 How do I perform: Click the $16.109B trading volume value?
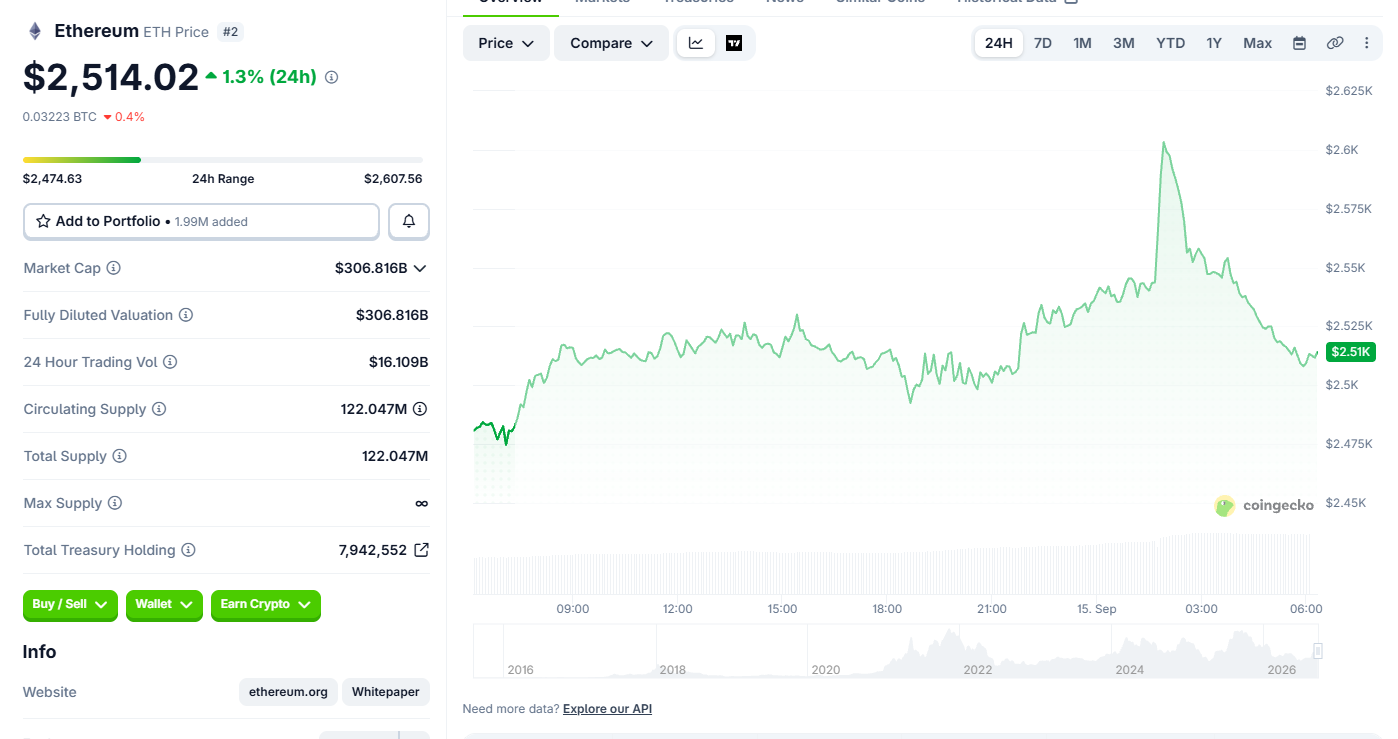tap(398, 362)
